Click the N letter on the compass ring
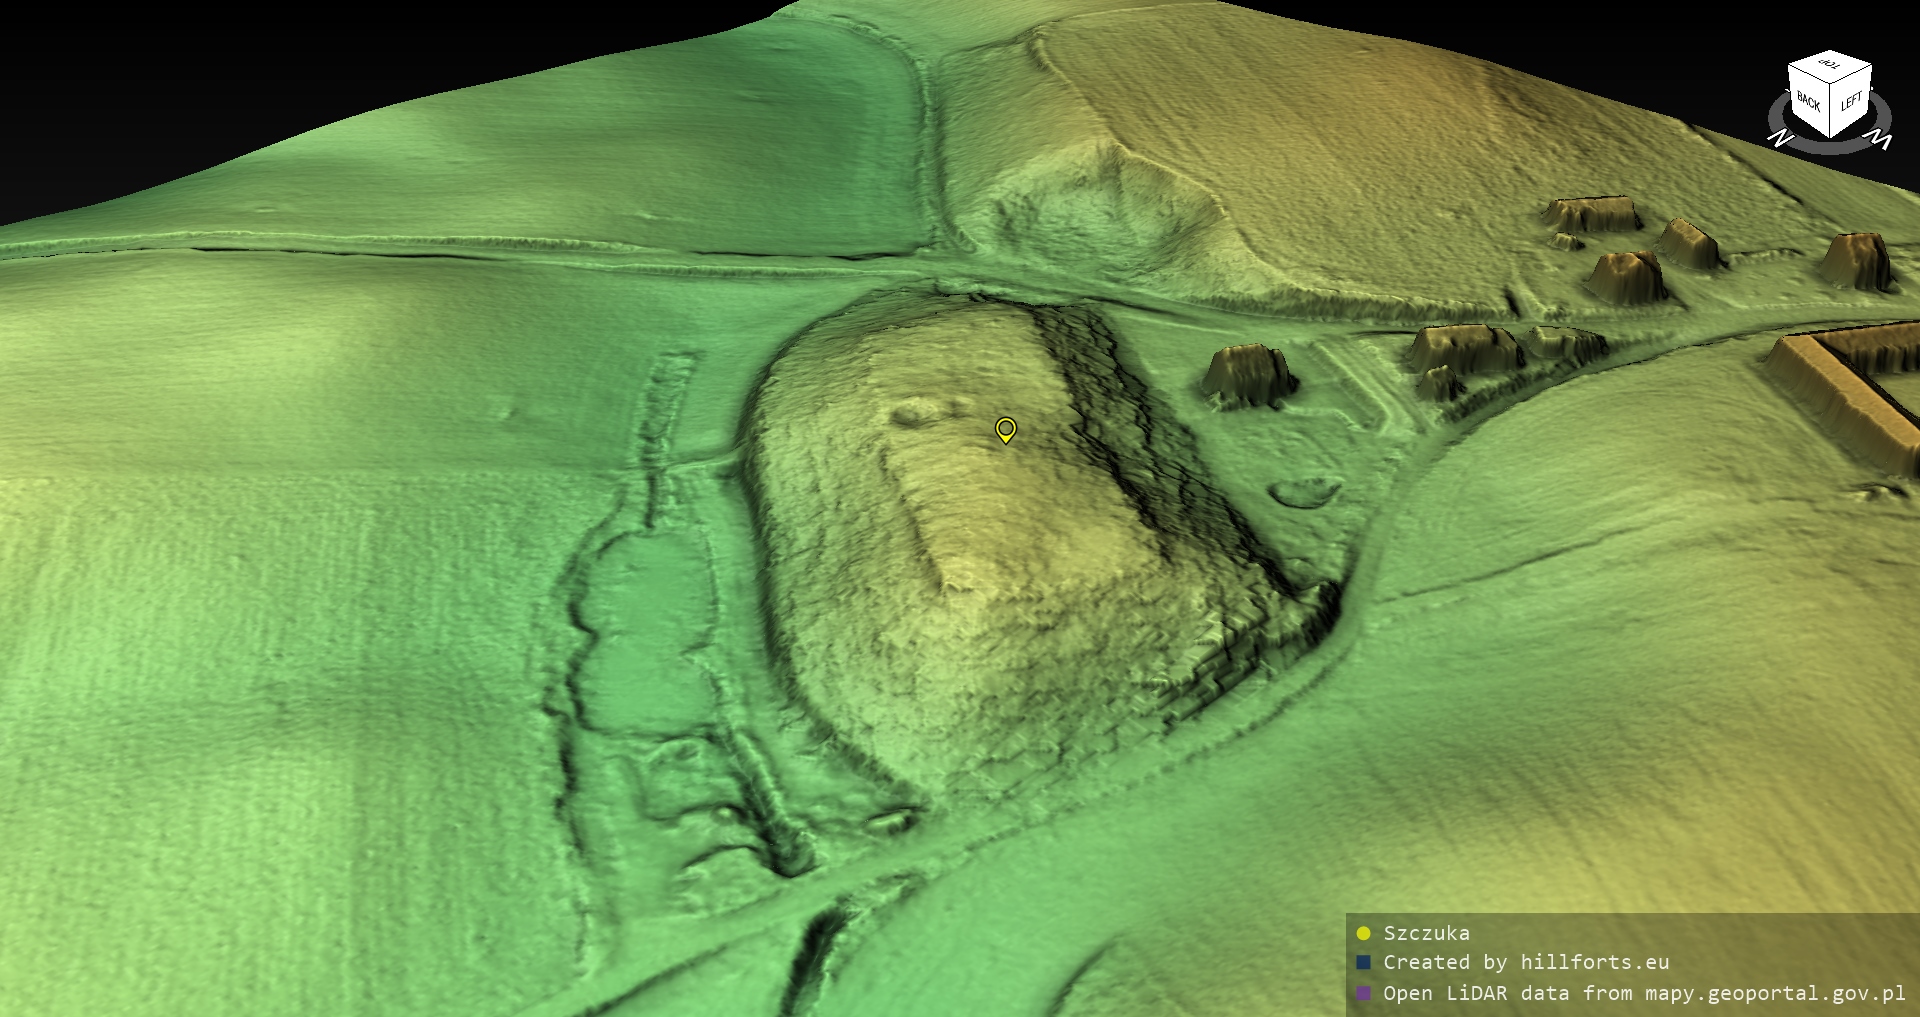Viewport: 1920px width, 1017px height. 1779,138
